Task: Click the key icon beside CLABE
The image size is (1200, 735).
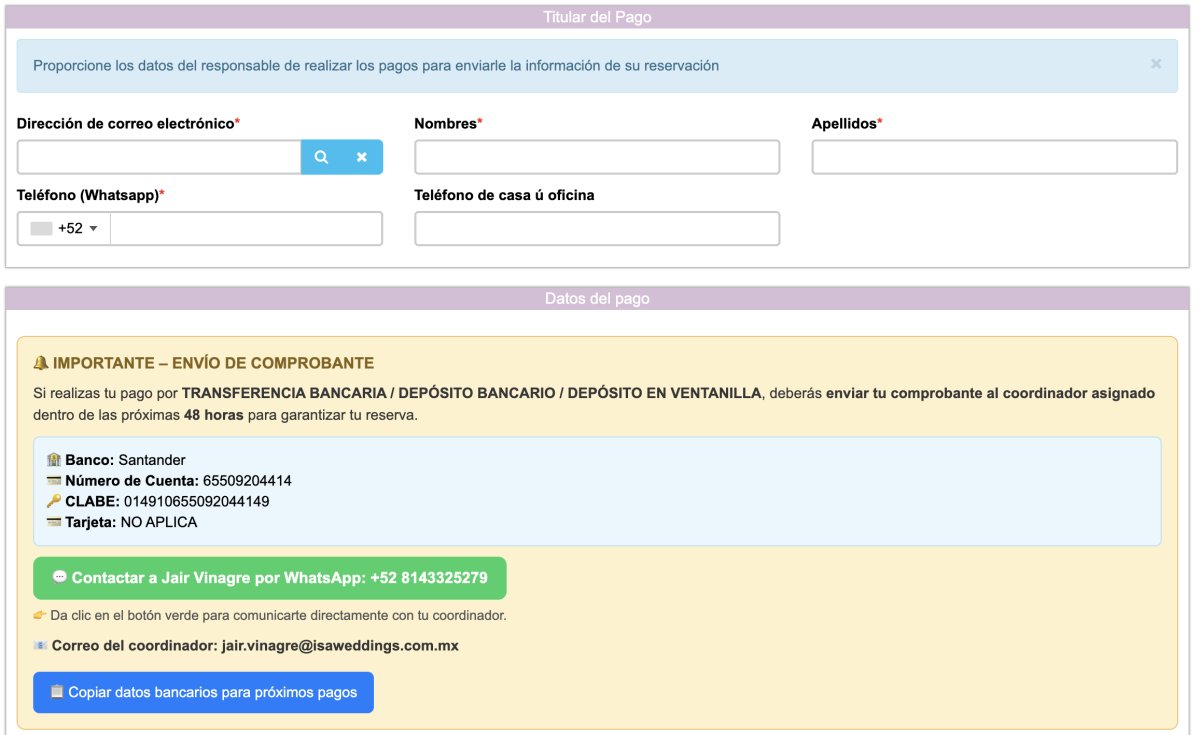Action: 54,501
